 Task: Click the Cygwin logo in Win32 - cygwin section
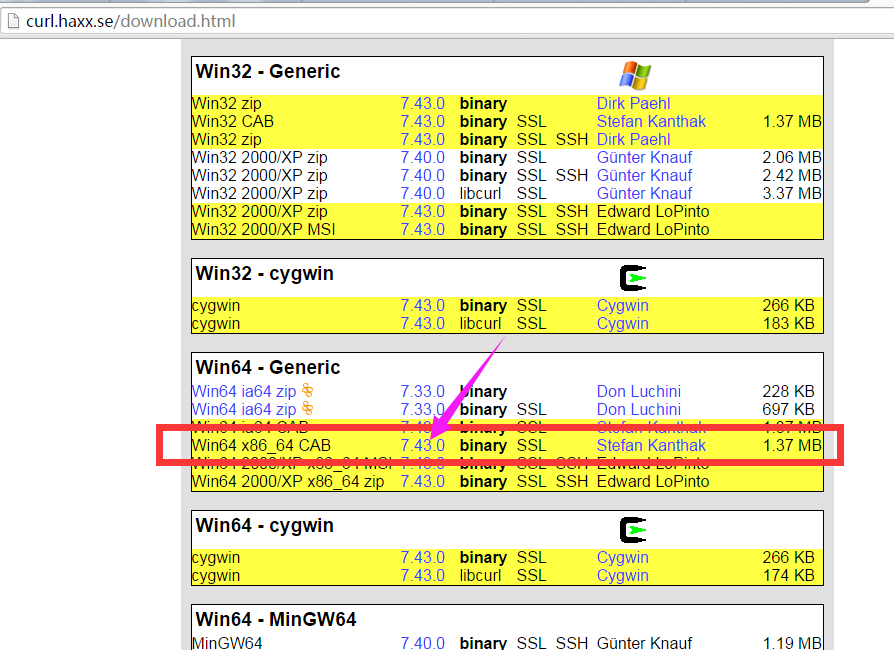coord(633,278)
